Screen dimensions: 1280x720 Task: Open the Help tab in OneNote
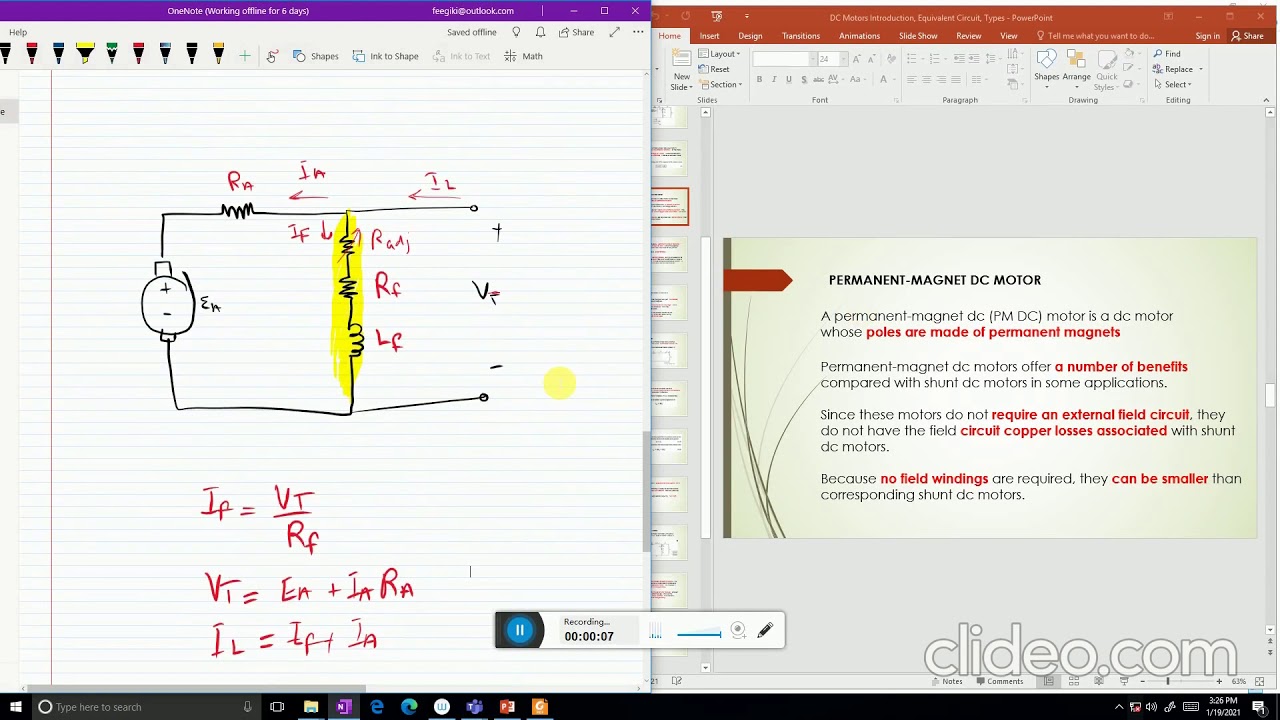pyautogui.click(x=18, y=32)
